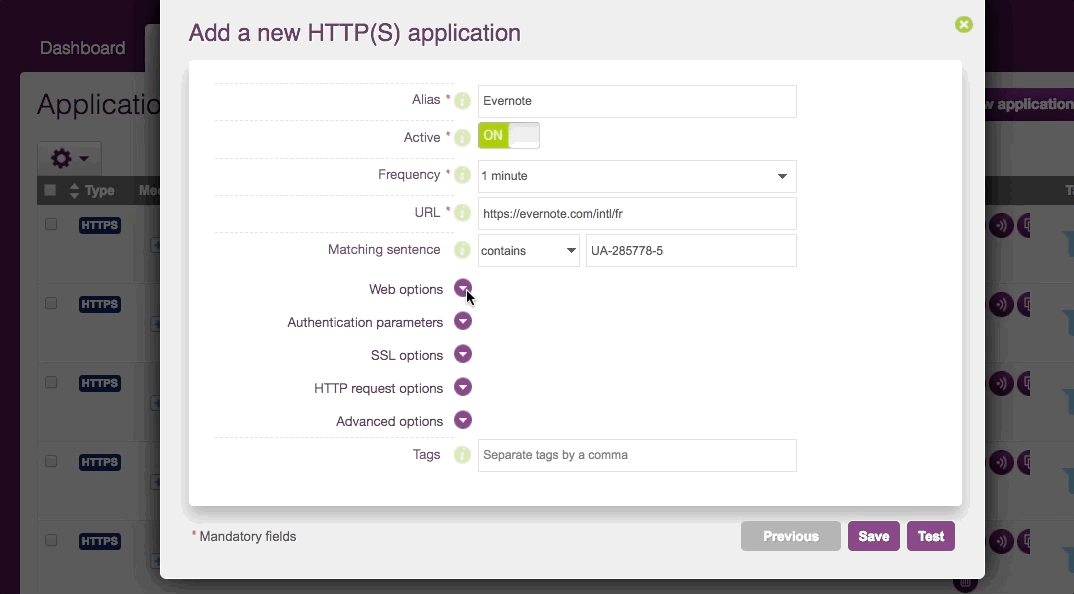
Task: Expand the Authentication parameters section
Action: click(x=463, y=321)
